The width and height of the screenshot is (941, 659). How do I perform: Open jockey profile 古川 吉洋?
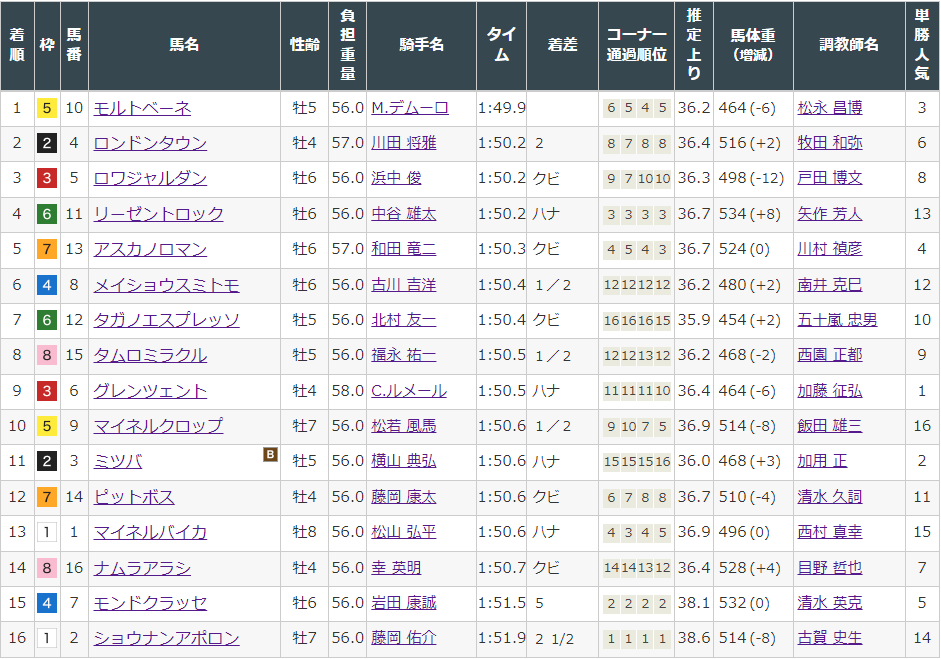coord(403,284)
